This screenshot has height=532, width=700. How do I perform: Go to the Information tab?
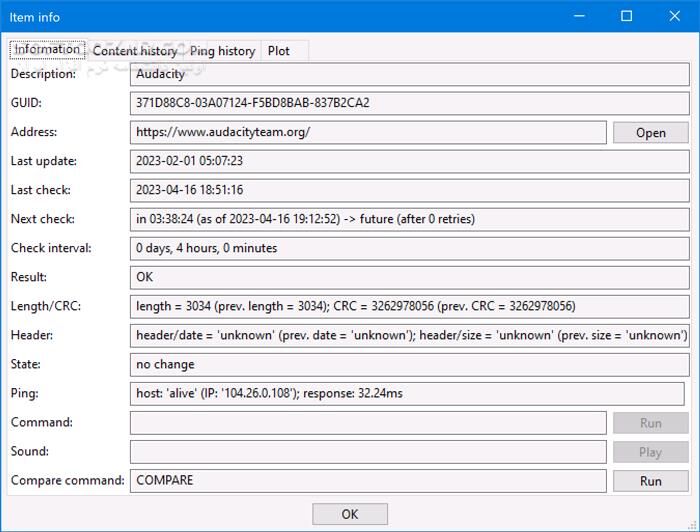47,49
